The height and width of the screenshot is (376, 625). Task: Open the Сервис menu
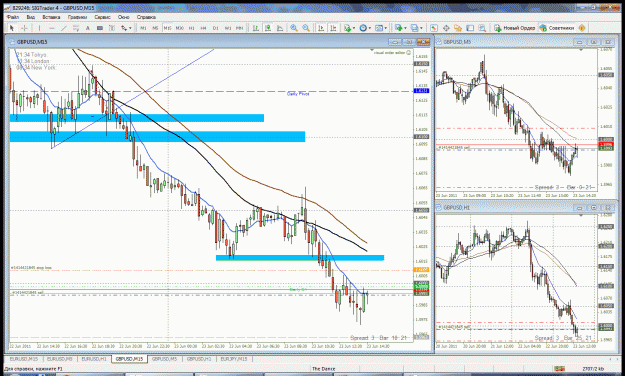[x=102, y=17]
